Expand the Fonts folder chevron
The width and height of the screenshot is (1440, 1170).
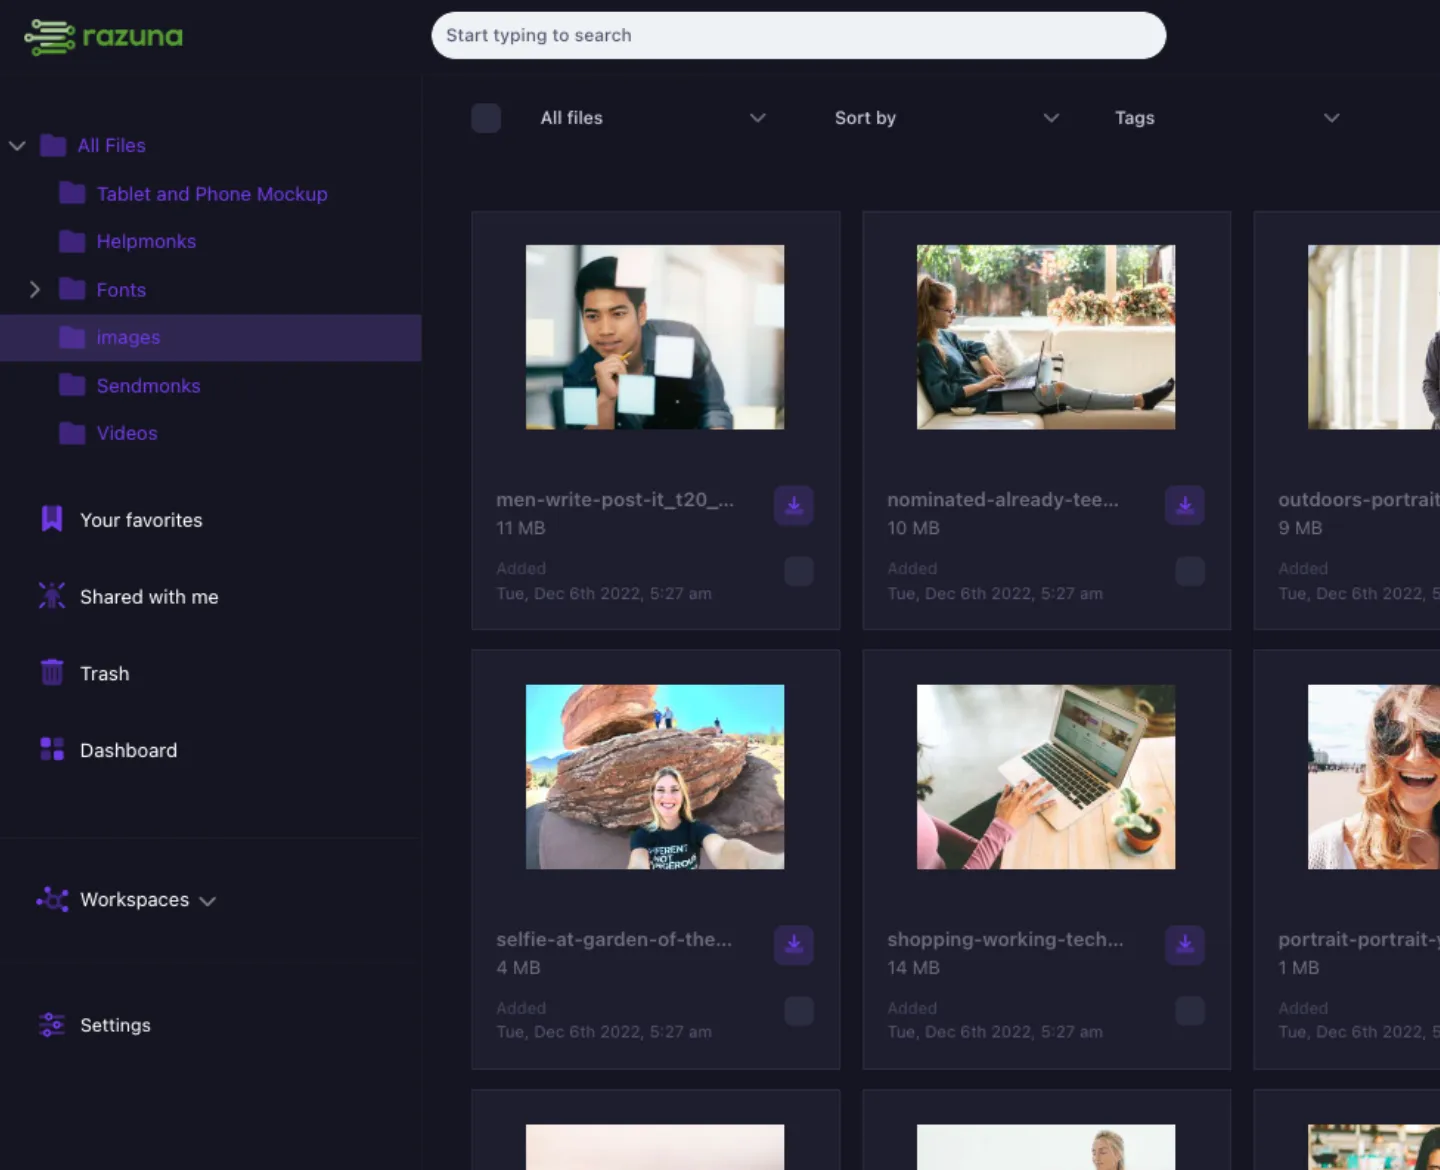[35, 289]
